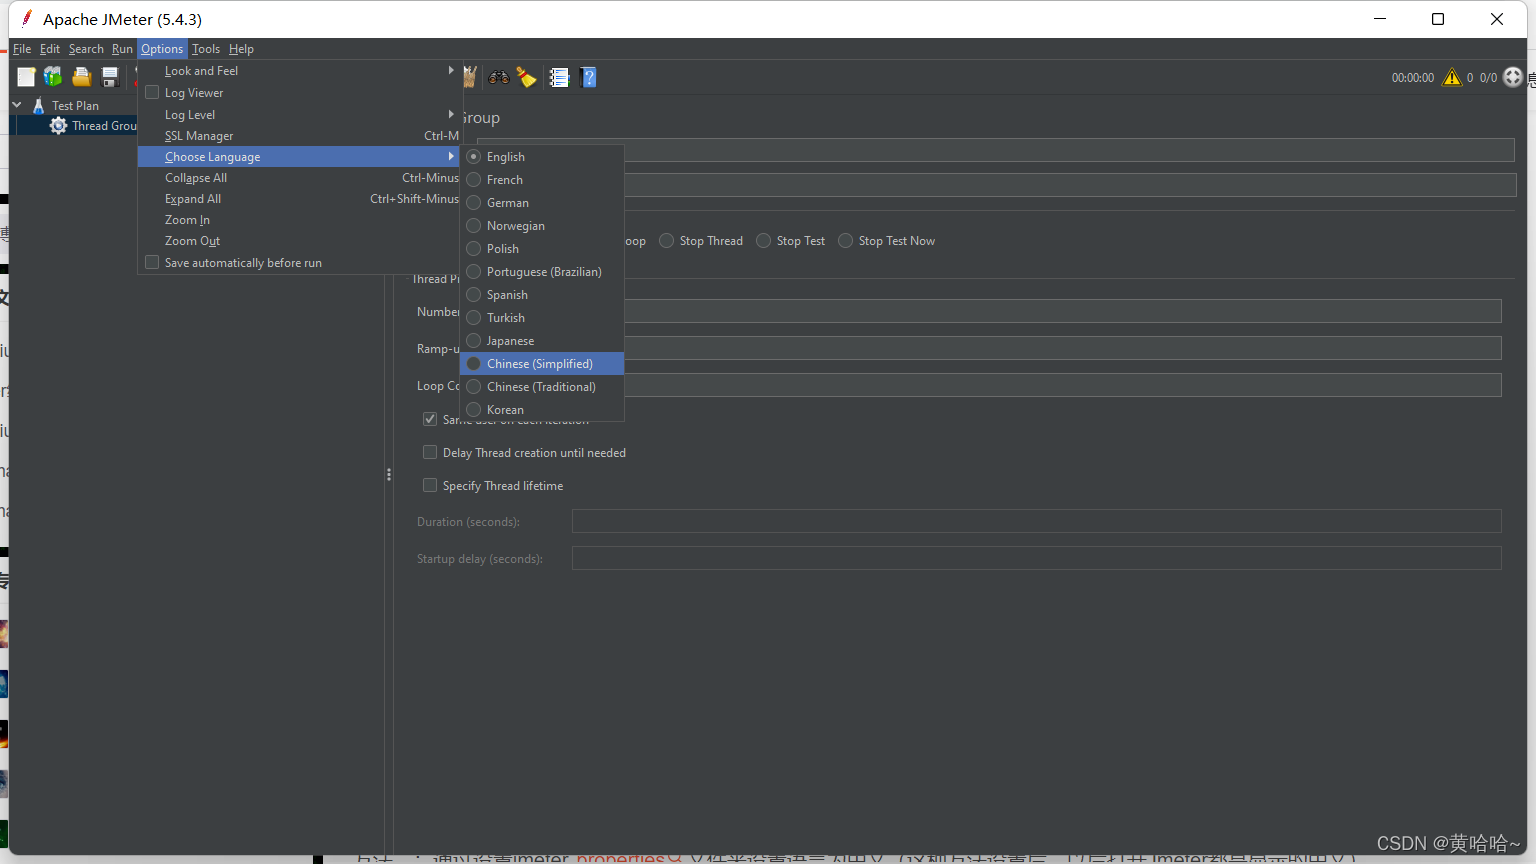1536x864 pixels.
Task: Click the yellow warning triangle icon
Action: click(1452, 77)
